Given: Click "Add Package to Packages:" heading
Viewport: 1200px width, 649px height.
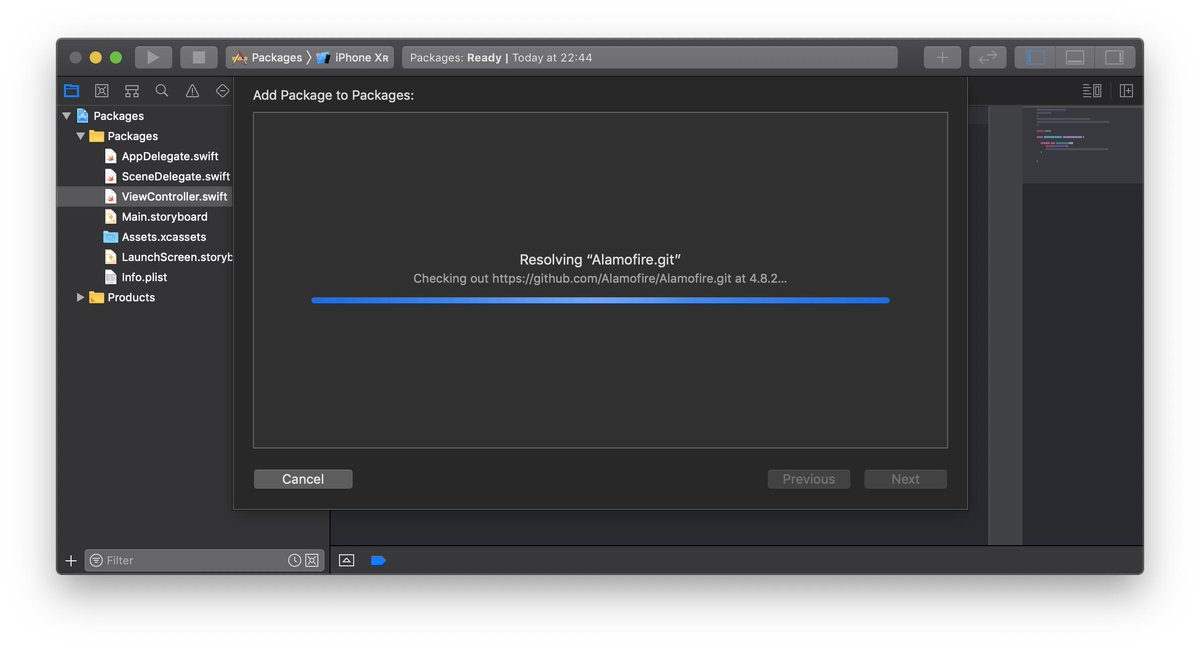Looking at the screenshot, I should [333, 95].
